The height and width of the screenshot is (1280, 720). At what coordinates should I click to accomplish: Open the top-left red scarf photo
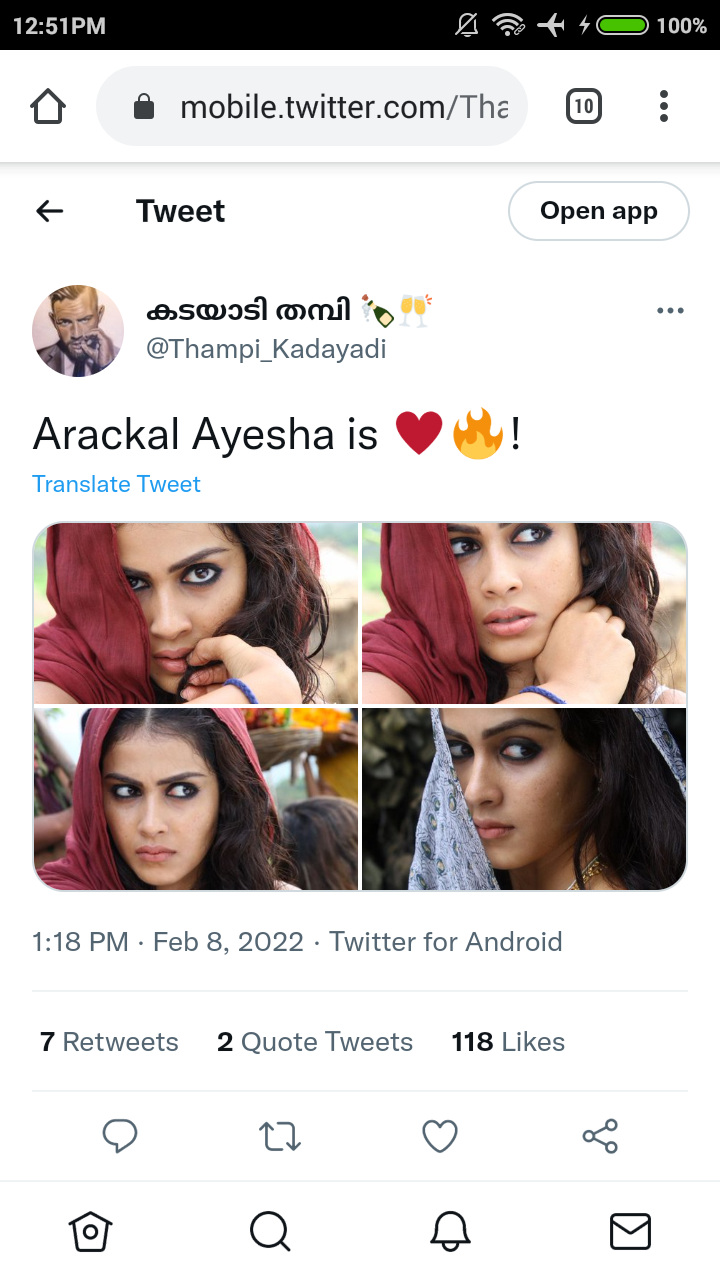pyautogui.click(x=195, y=613)
